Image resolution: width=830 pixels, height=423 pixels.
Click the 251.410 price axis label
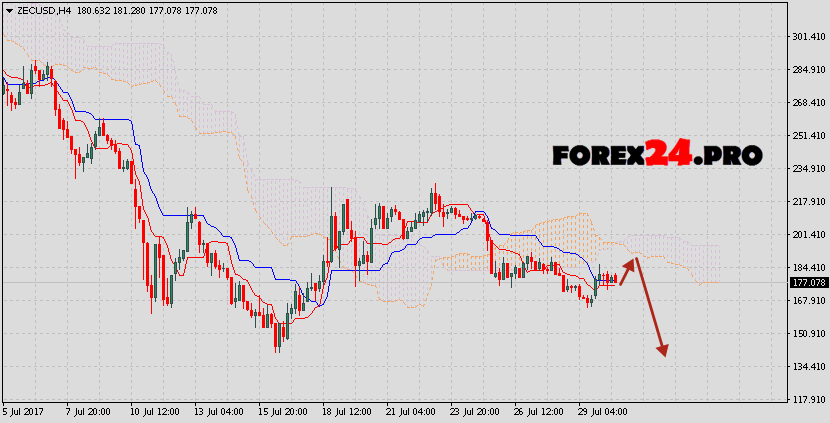(x=808, y=136)
